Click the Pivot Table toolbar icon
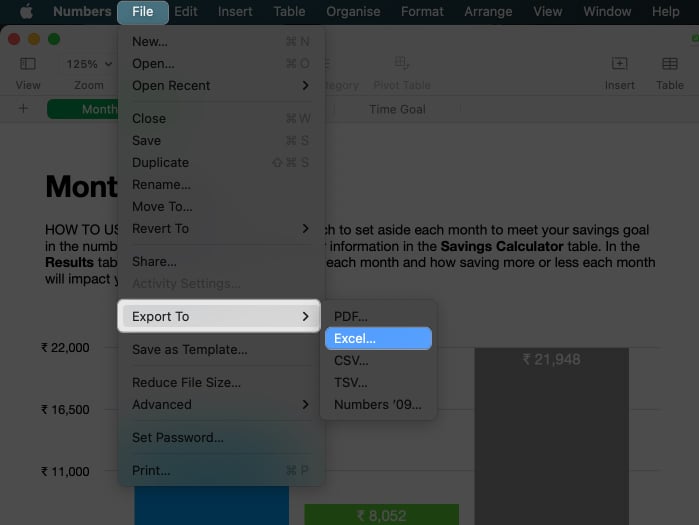Image resolution: width=699 pixels, height=525 pixels. pyautogui.click(x=402, y=63)
